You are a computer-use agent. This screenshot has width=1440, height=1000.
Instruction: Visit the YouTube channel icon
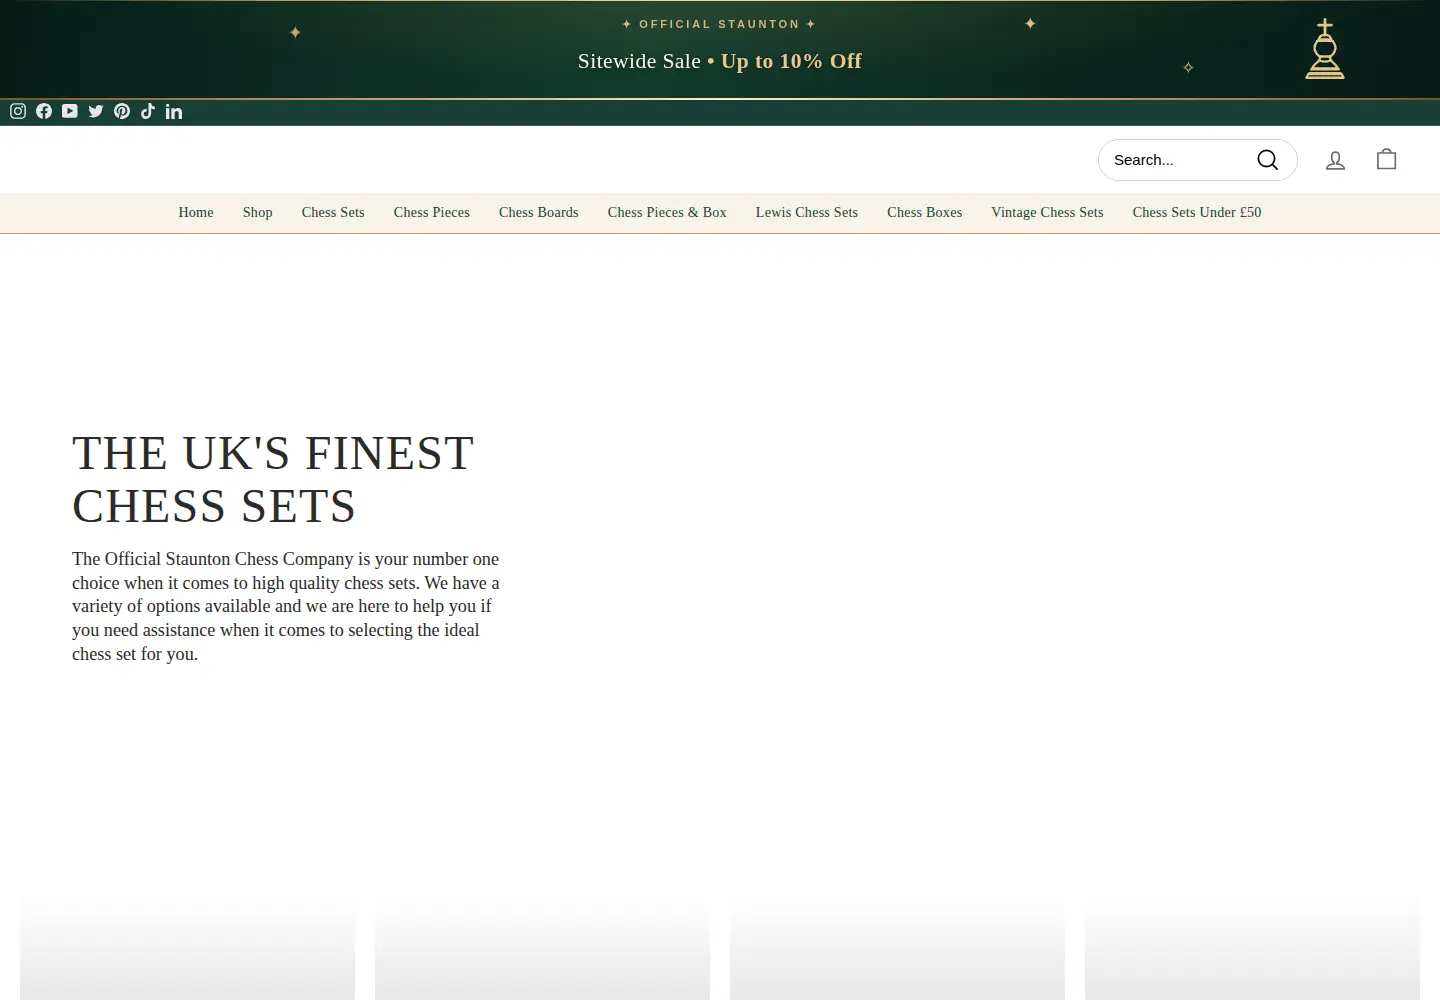70,111
